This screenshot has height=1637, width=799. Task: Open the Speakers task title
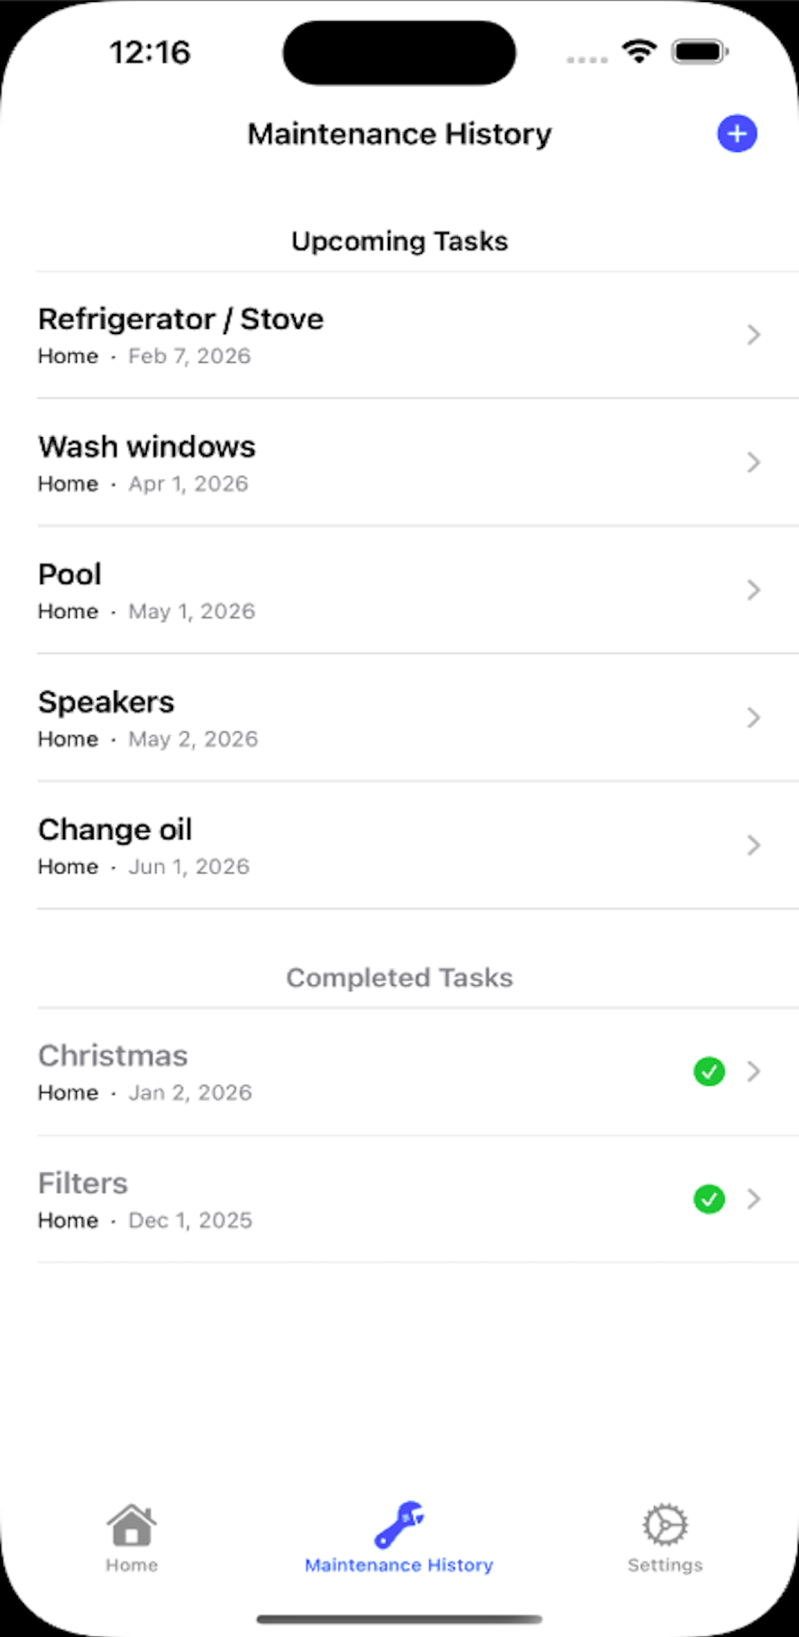(106, 702)
